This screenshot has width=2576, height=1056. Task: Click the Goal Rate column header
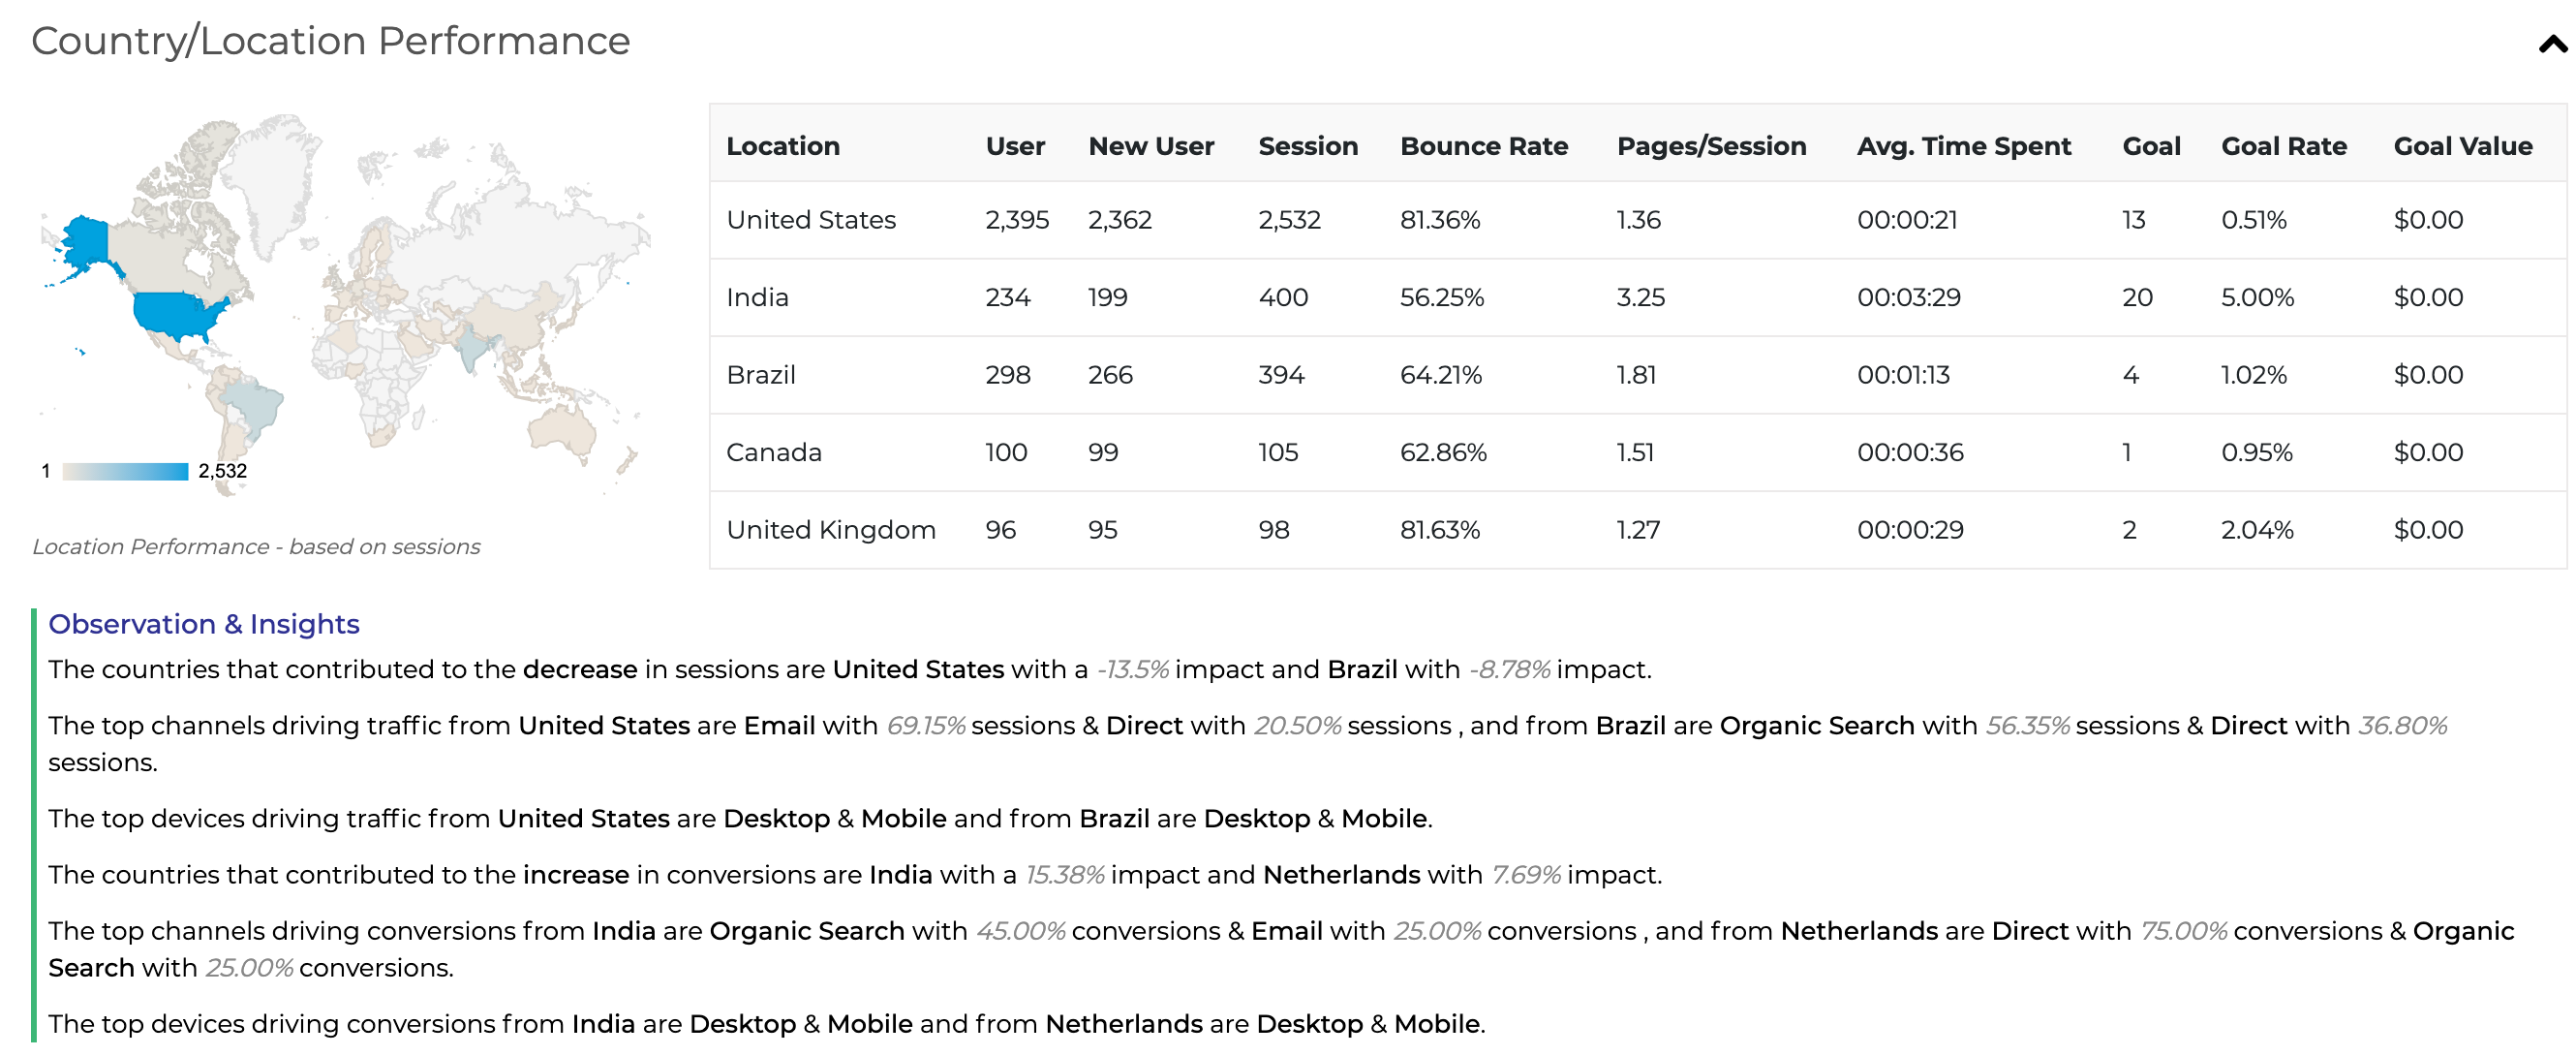coord(2283,146)
